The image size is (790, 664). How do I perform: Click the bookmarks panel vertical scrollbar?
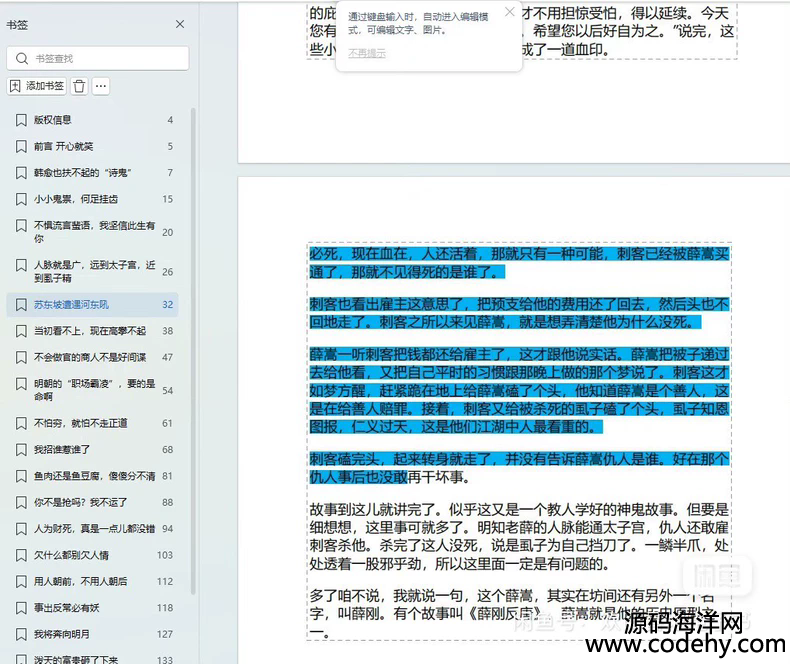point(193,351)
